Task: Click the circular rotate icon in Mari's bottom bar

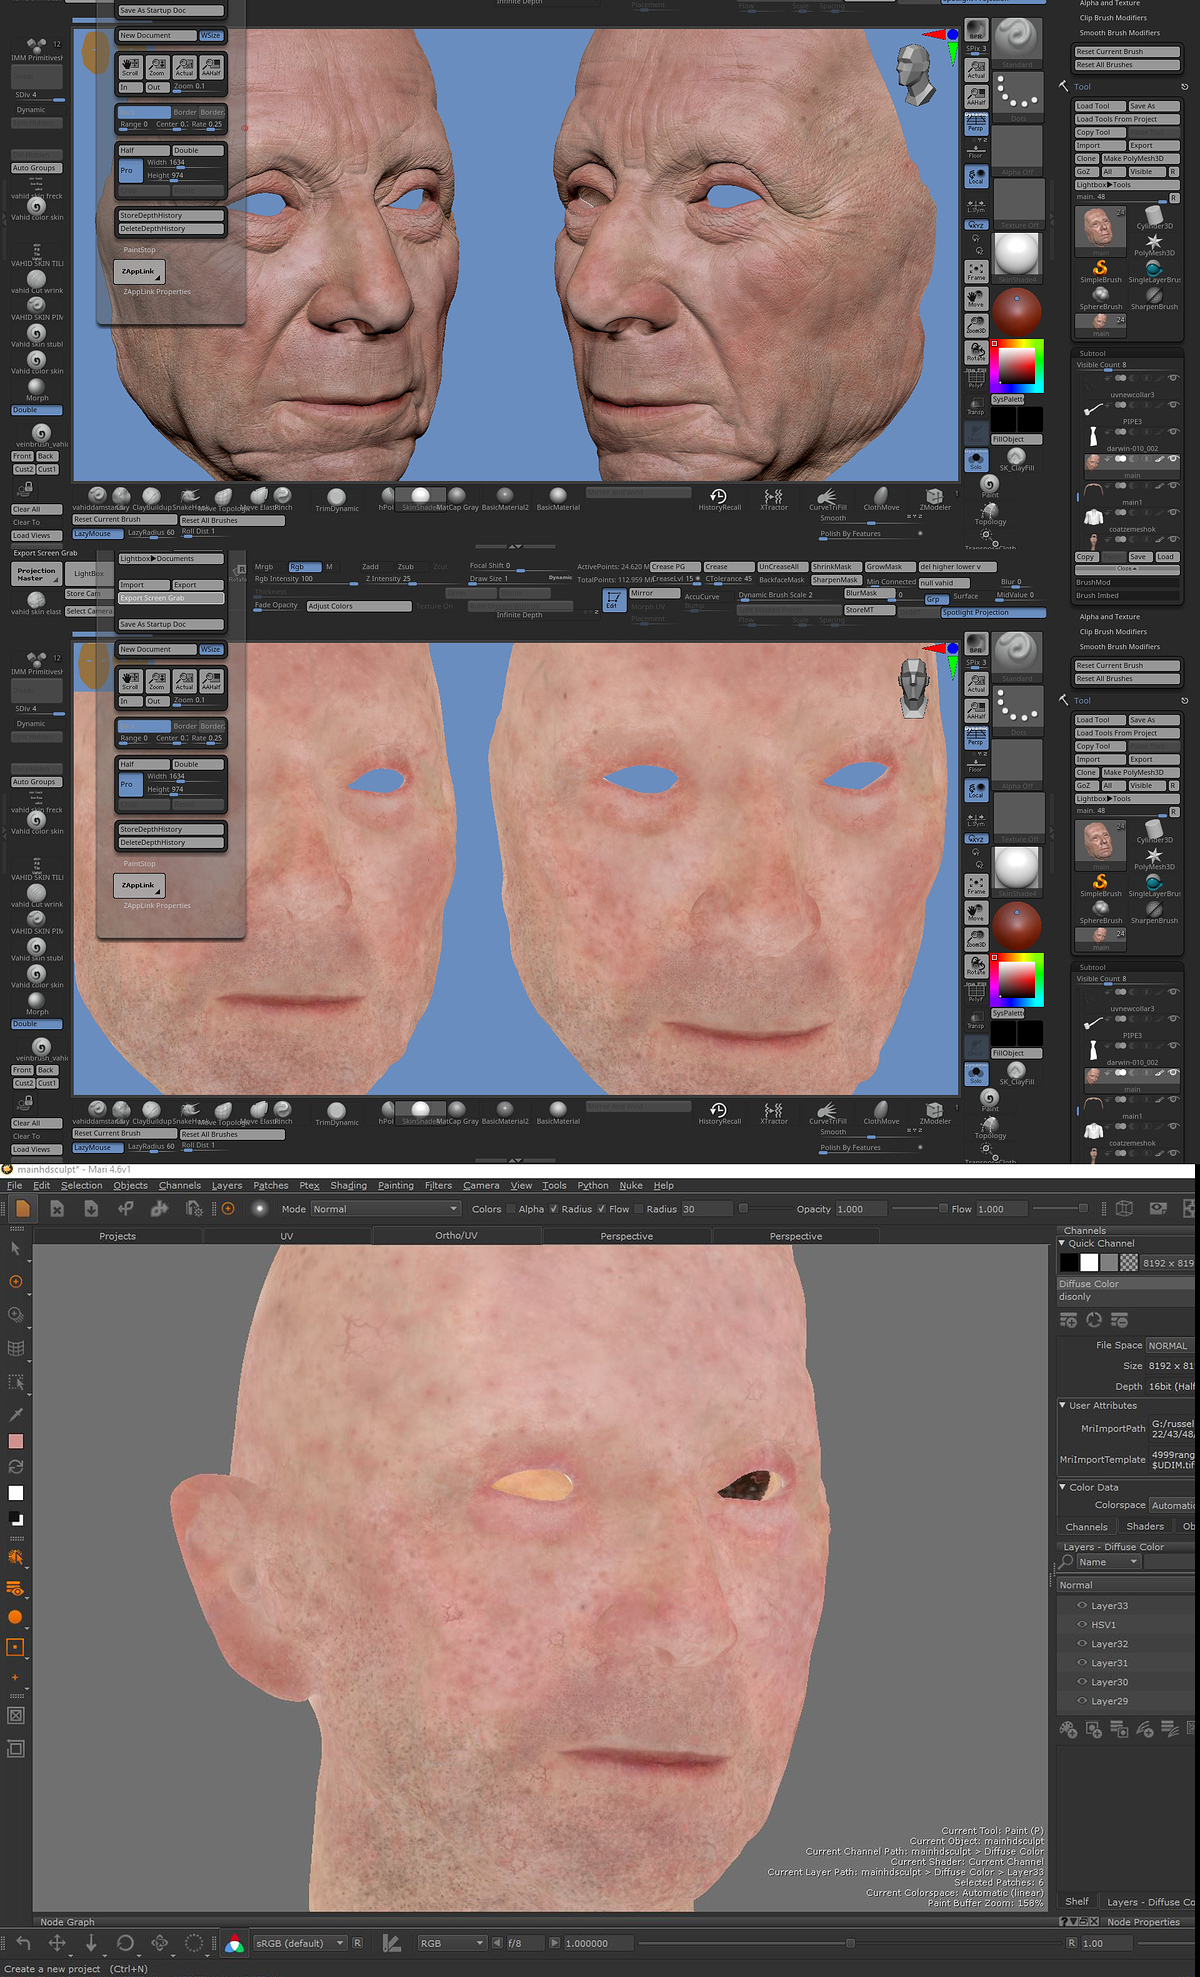Action: coord(125,1943)
